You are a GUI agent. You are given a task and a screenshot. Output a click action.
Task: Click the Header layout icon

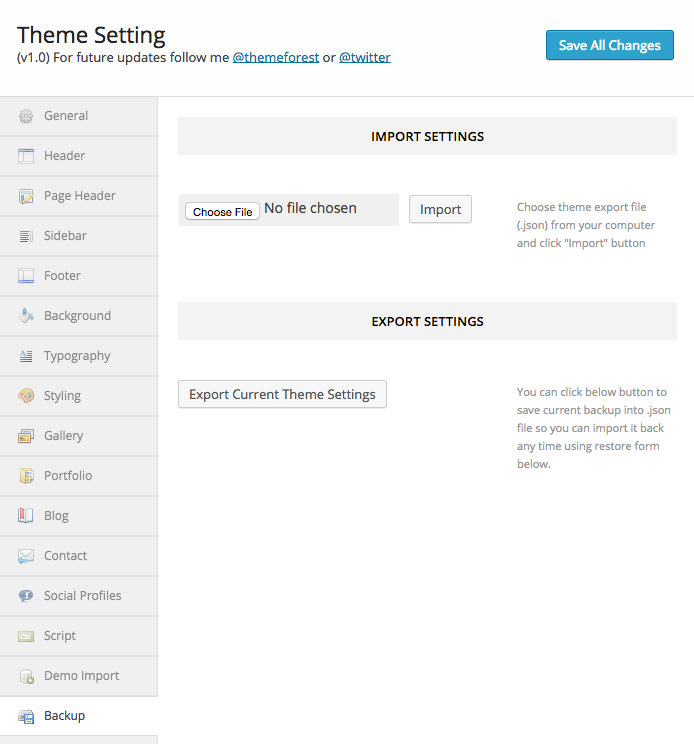tap(26, 156)
